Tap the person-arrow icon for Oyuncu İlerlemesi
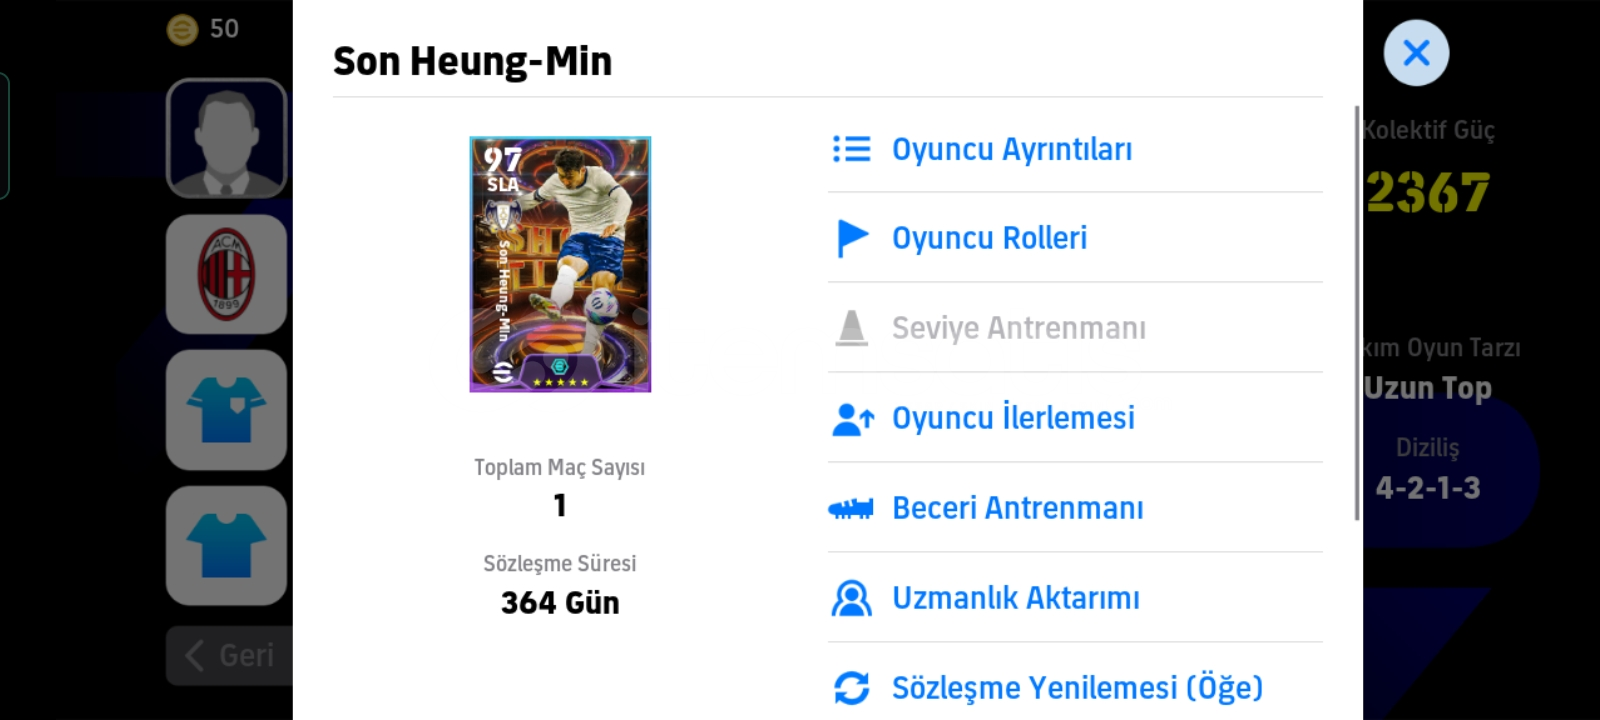This screenshot has height=720, width=1600. 853,418
